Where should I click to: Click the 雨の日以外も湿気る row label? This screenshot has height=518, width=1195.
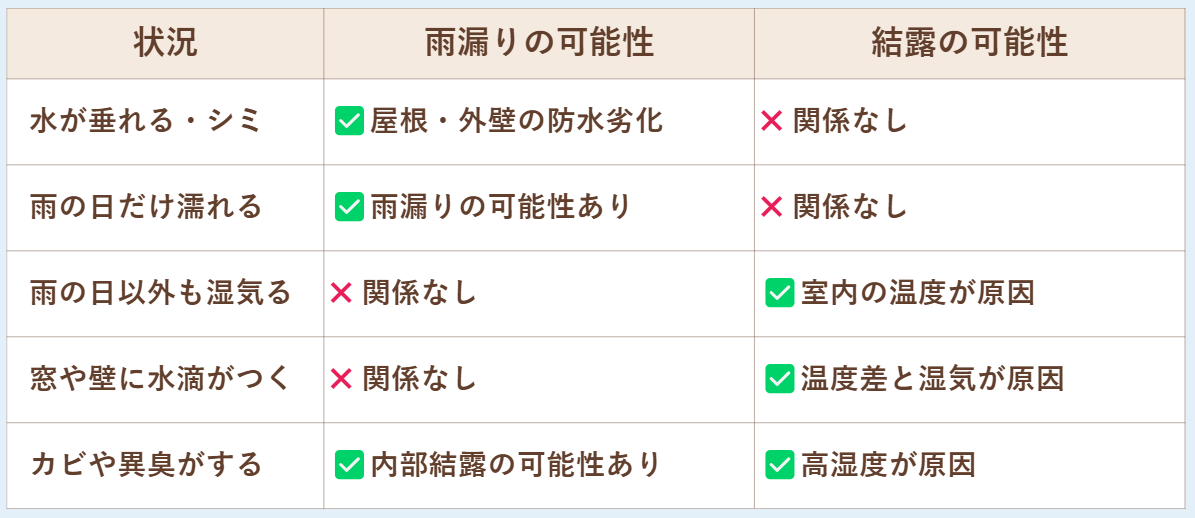tap(161, 294)
